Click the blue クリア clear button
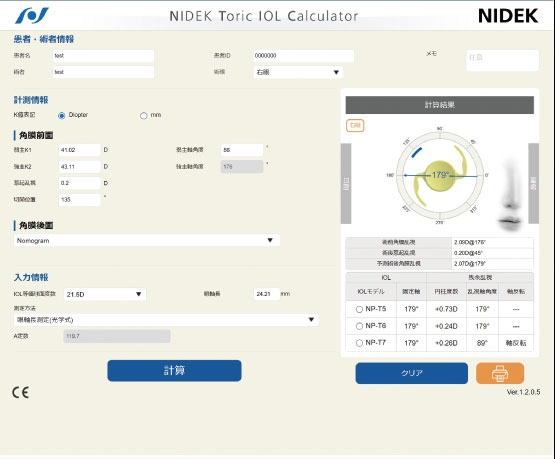 click(x=412, y=373)
